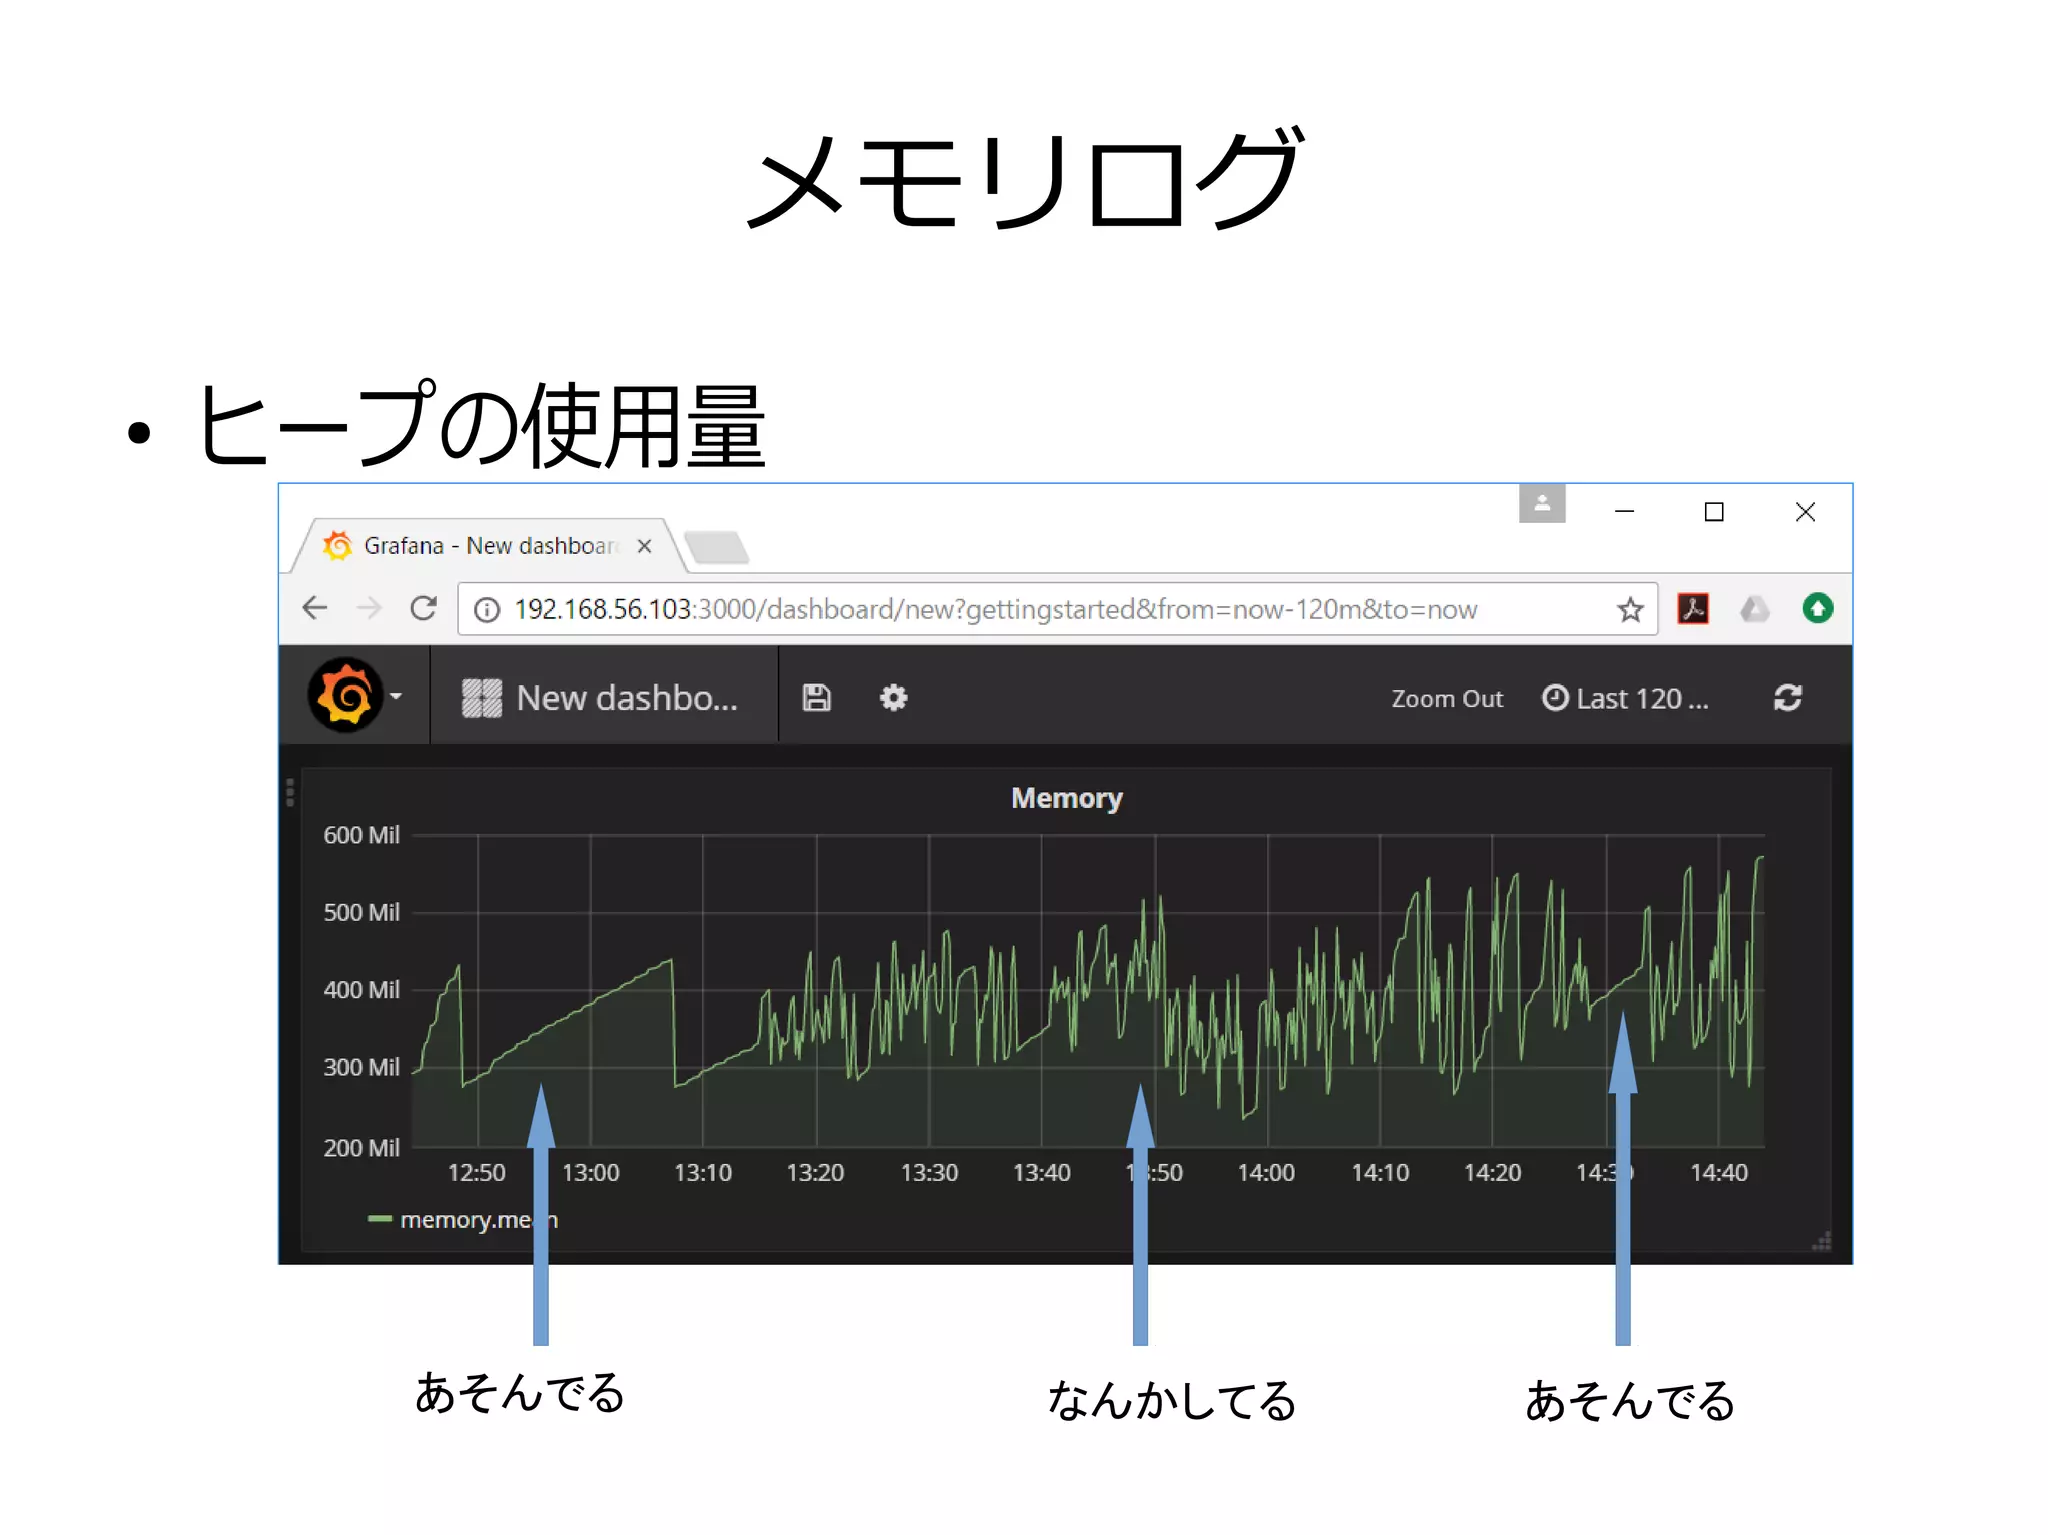Click the Google Drive extension icon

click(1754, 608)
